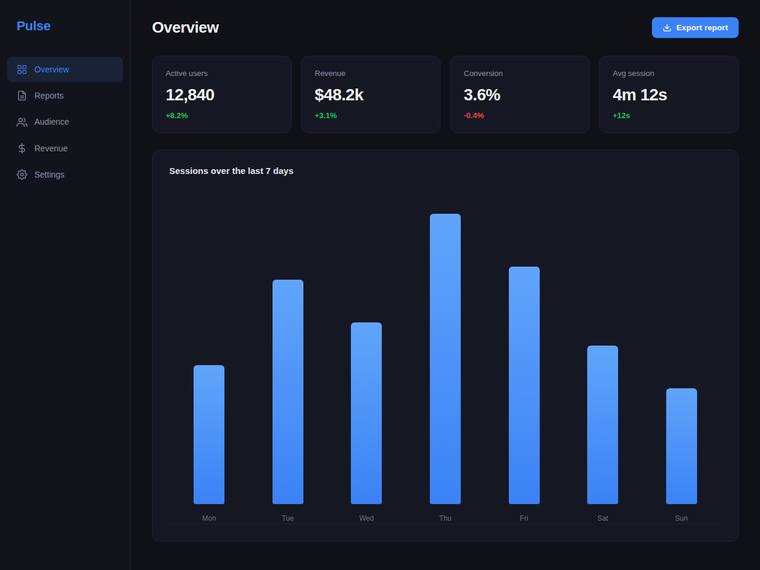Click the 12,840 active users value
Image resolution: width=760 pixels, height=570 pixels.
pyautogui.click(x=190, y=95)
